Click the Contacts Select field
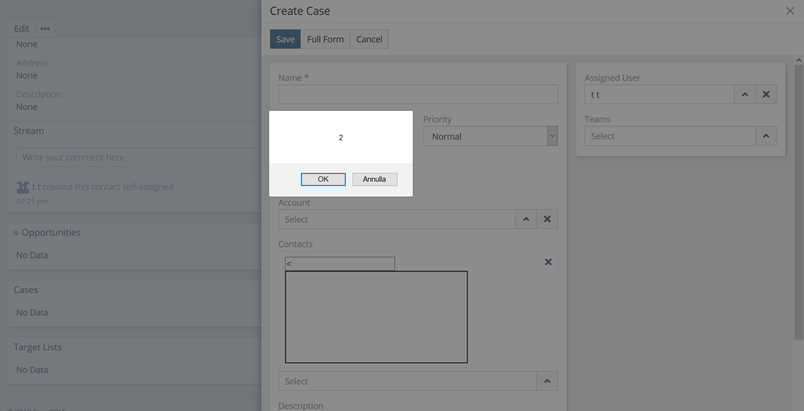The image size is (804, 411). click(408, 381)
